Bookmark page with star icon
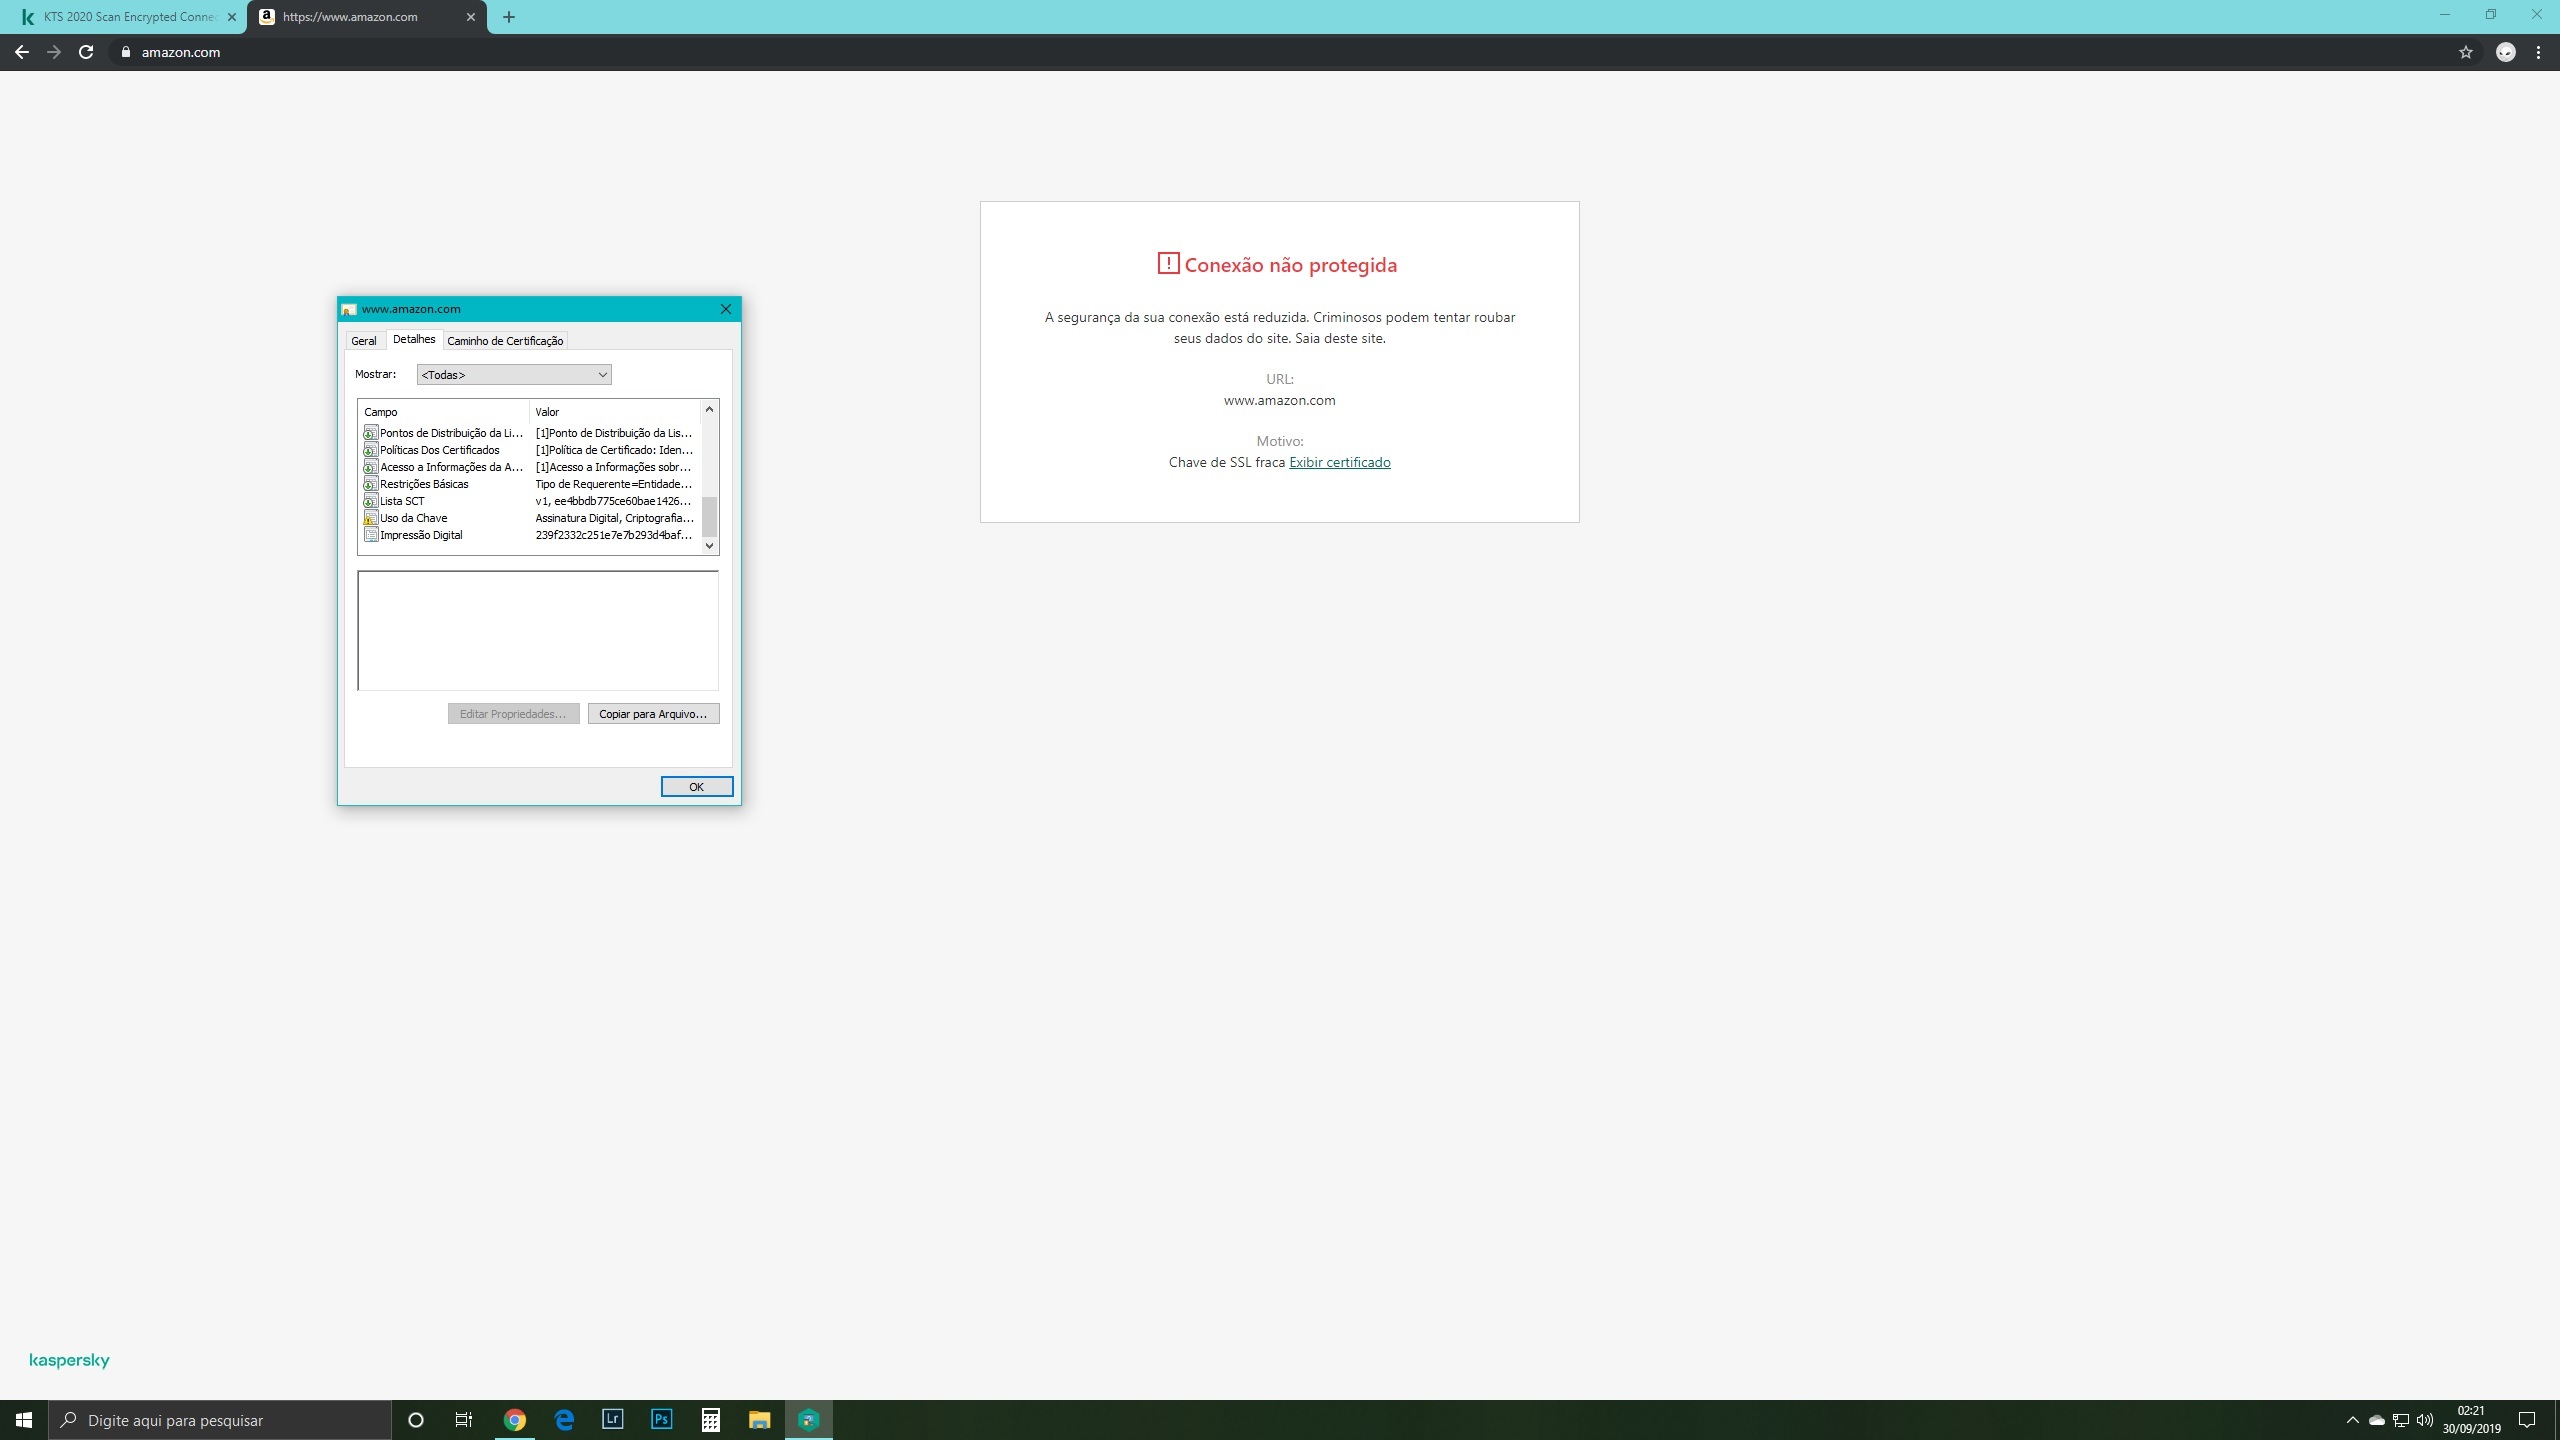This screenshot has height=1440, width=2560. pyautogui.click(x=2465, y=53)
